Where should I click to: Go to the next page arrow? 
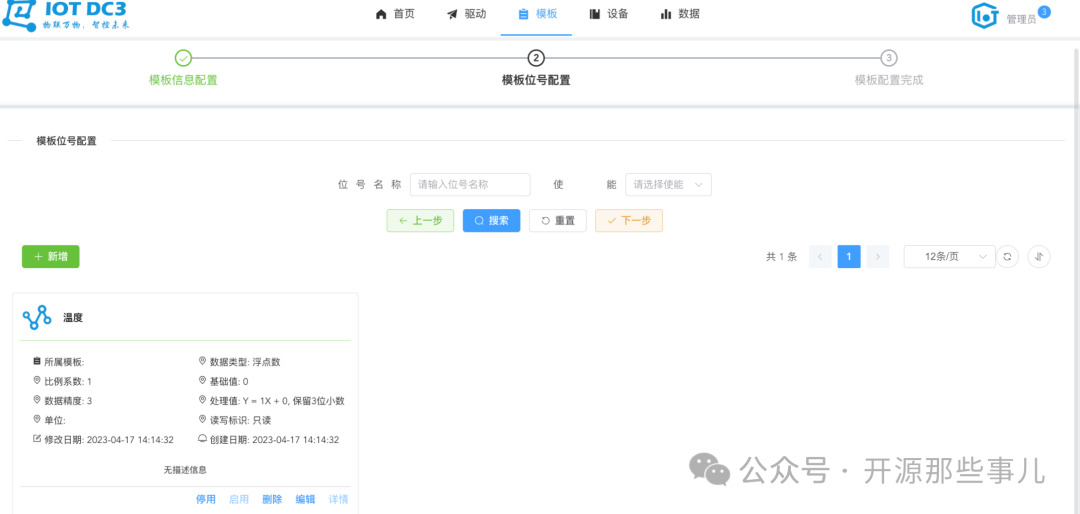pyautogui.click(x=878, y=256)
